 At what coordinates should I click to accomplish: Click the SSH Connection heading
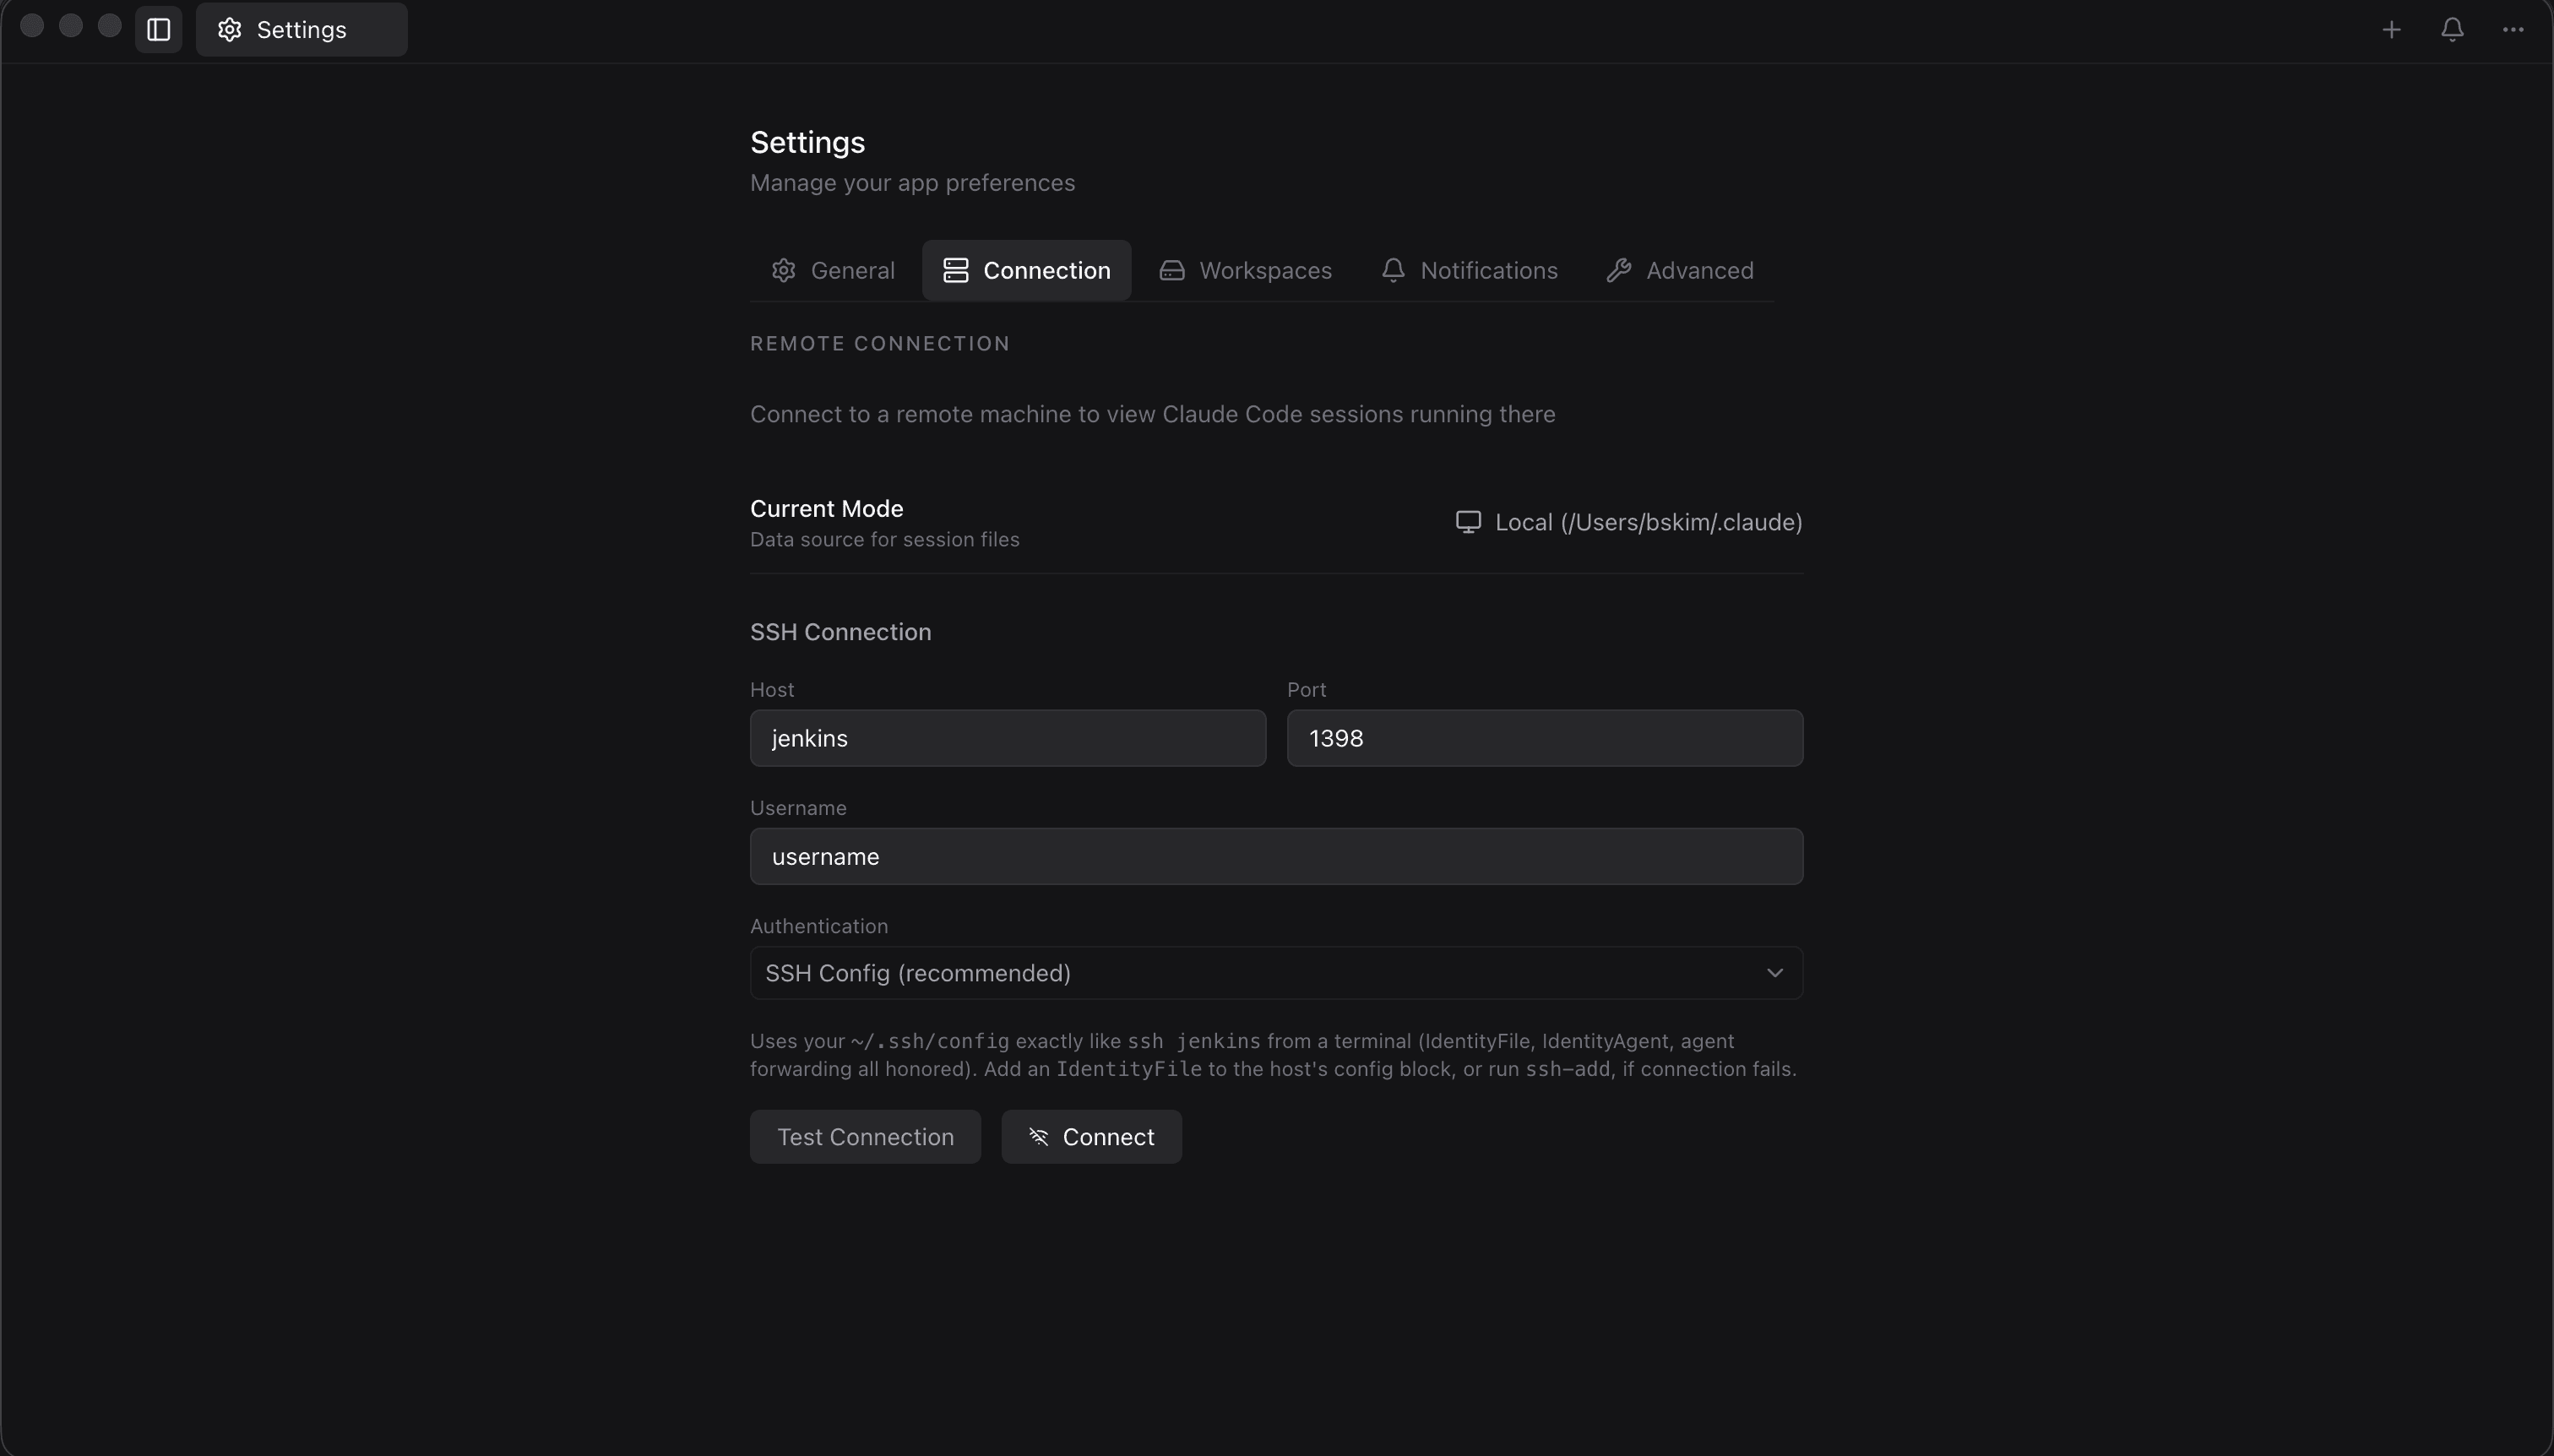(840, 632)
